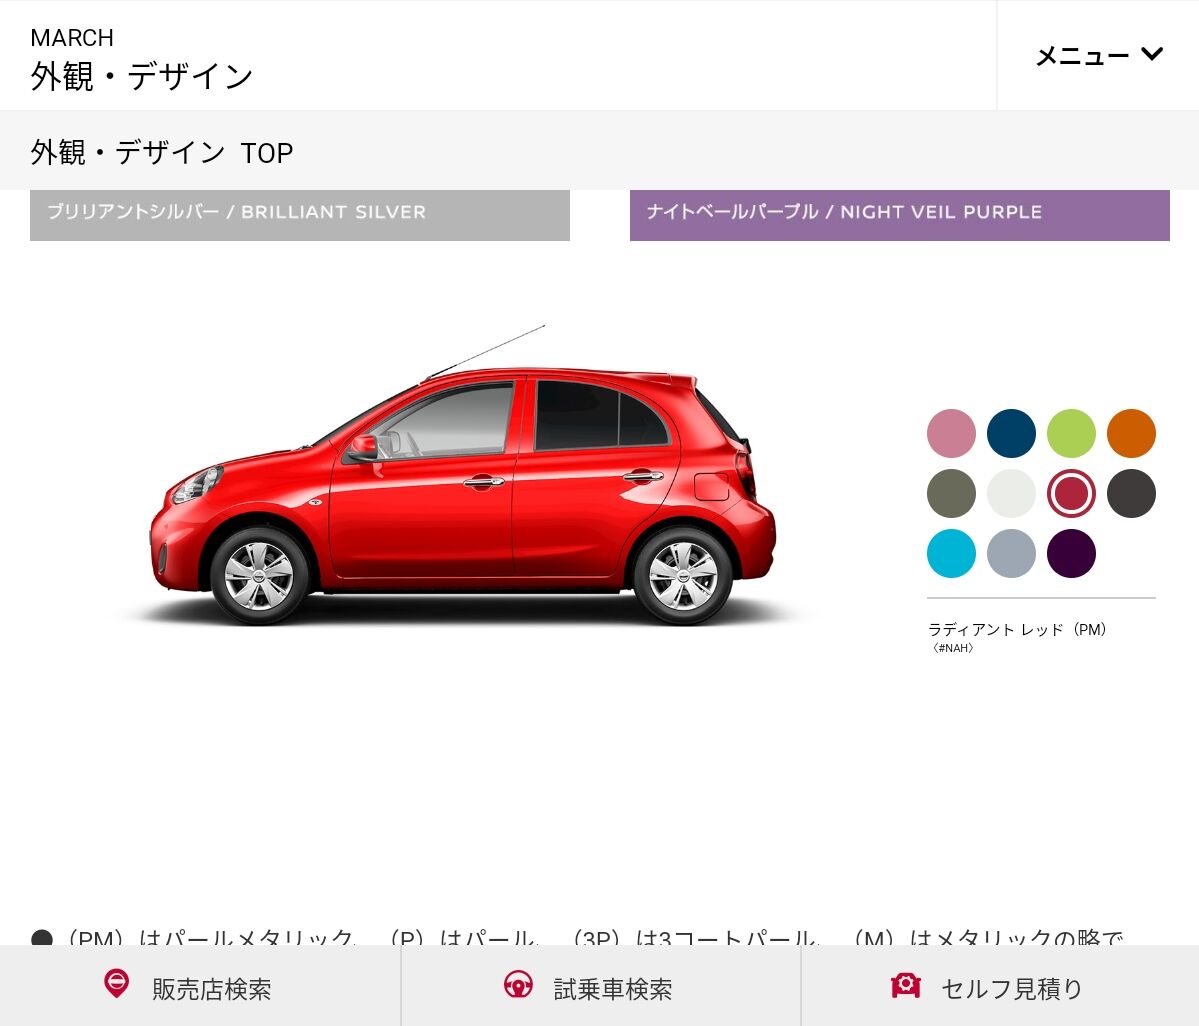Choose the white pearl color swatch
This screenshot has width=1199, height=1026.
coord(1011,493)
